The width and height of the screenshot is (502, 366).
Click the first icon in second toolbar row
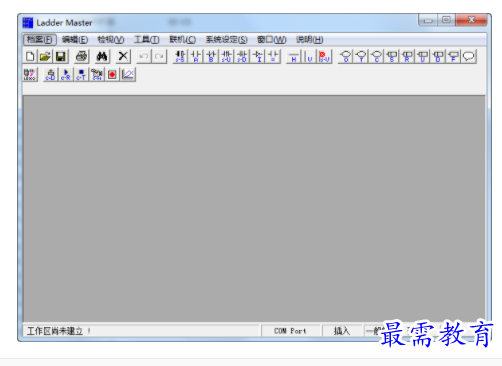click(30, 74)
